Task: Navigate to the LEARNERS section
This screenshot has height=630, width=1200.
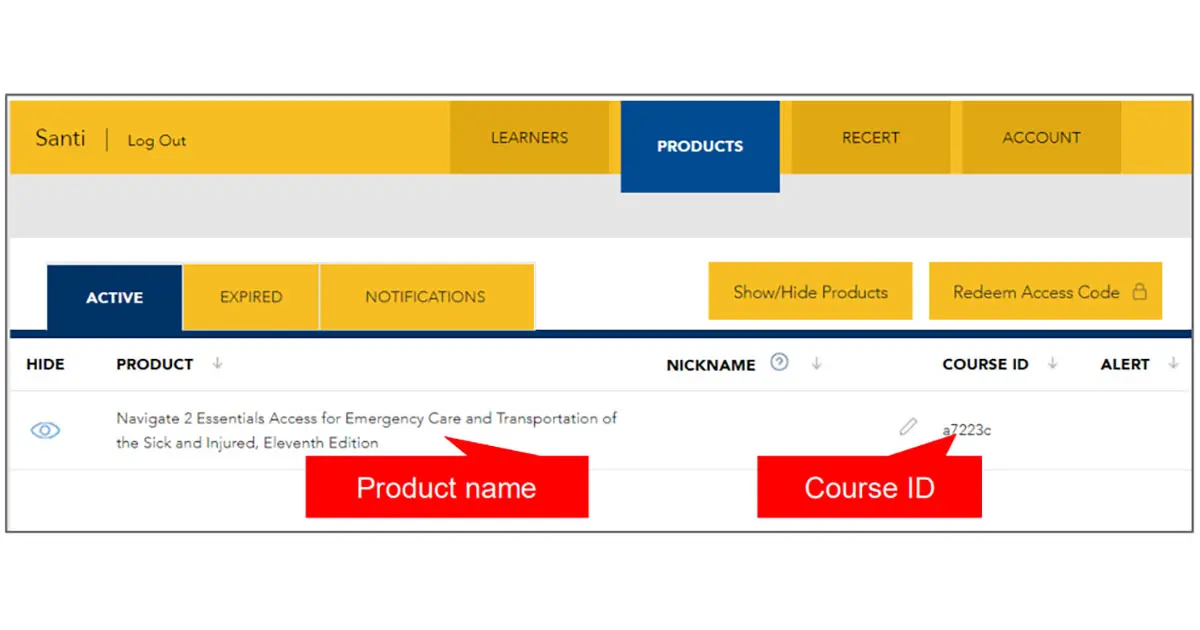Action: coord(531,138)
